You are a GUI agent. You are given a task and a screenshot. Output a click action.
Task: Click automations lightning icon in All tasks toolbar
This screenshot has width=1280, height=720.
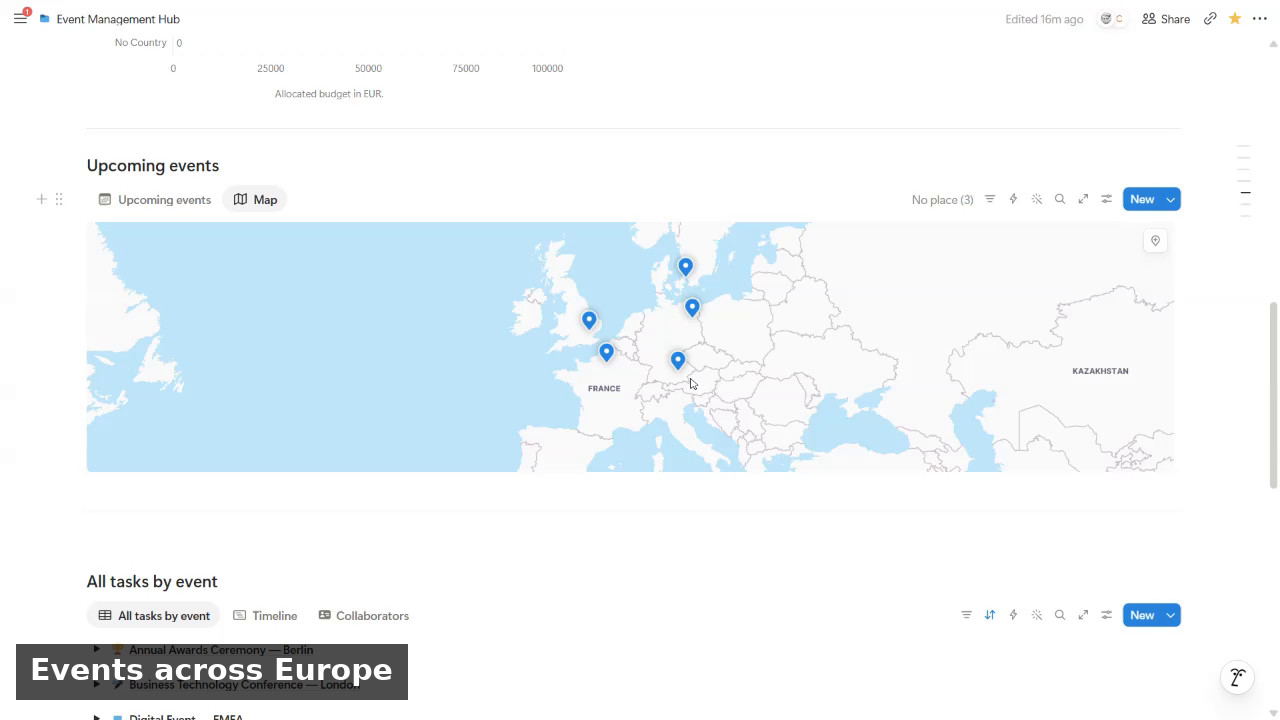click(x=1013, y=615)
